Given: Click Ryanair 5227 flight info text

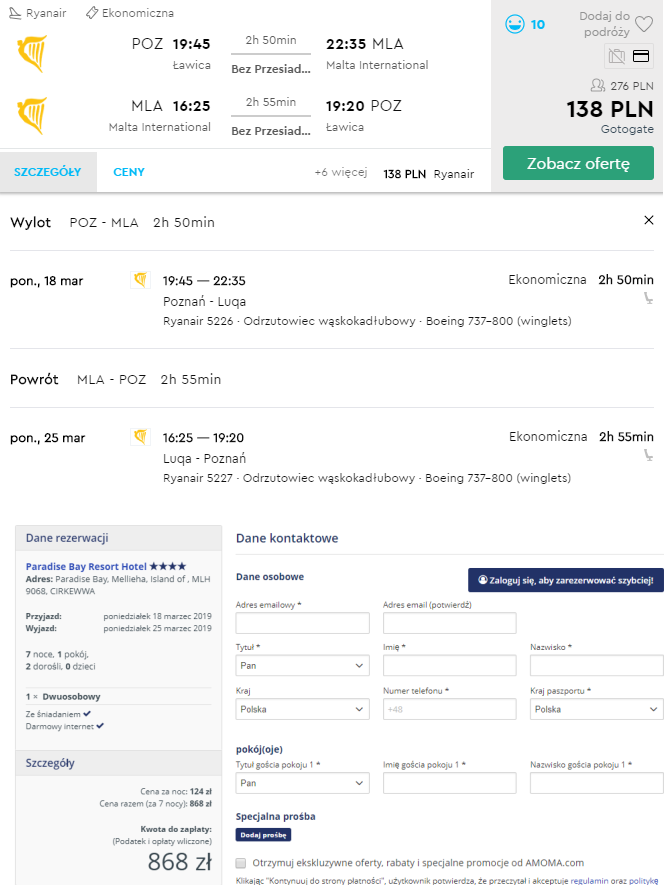Looking at the screenshot, I should pos(367,478).
